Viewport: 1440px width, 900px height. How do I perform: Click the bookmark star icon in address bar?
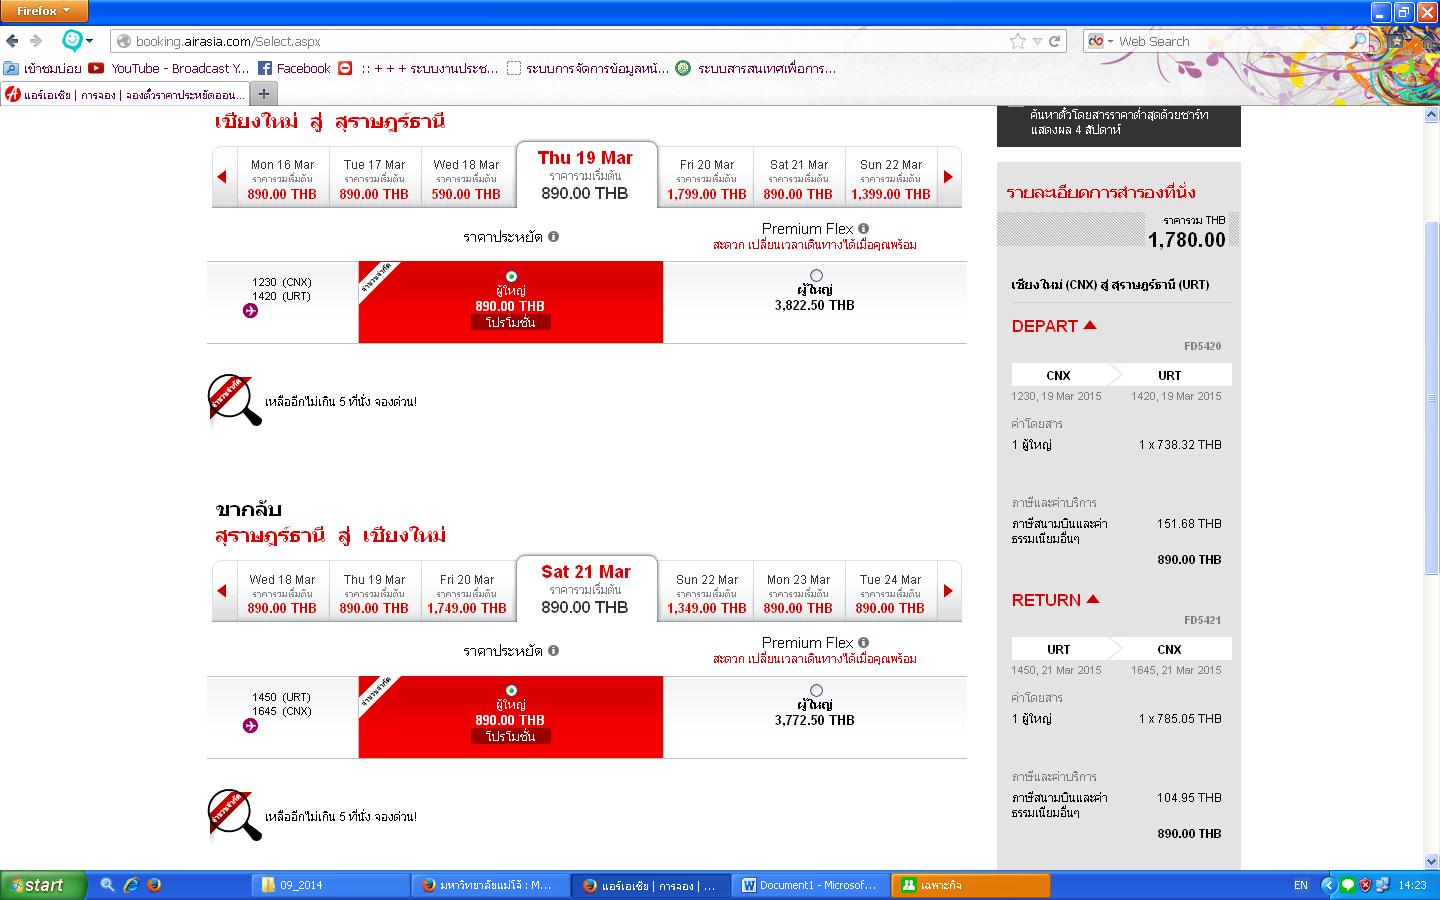[x=1018, y=41]
